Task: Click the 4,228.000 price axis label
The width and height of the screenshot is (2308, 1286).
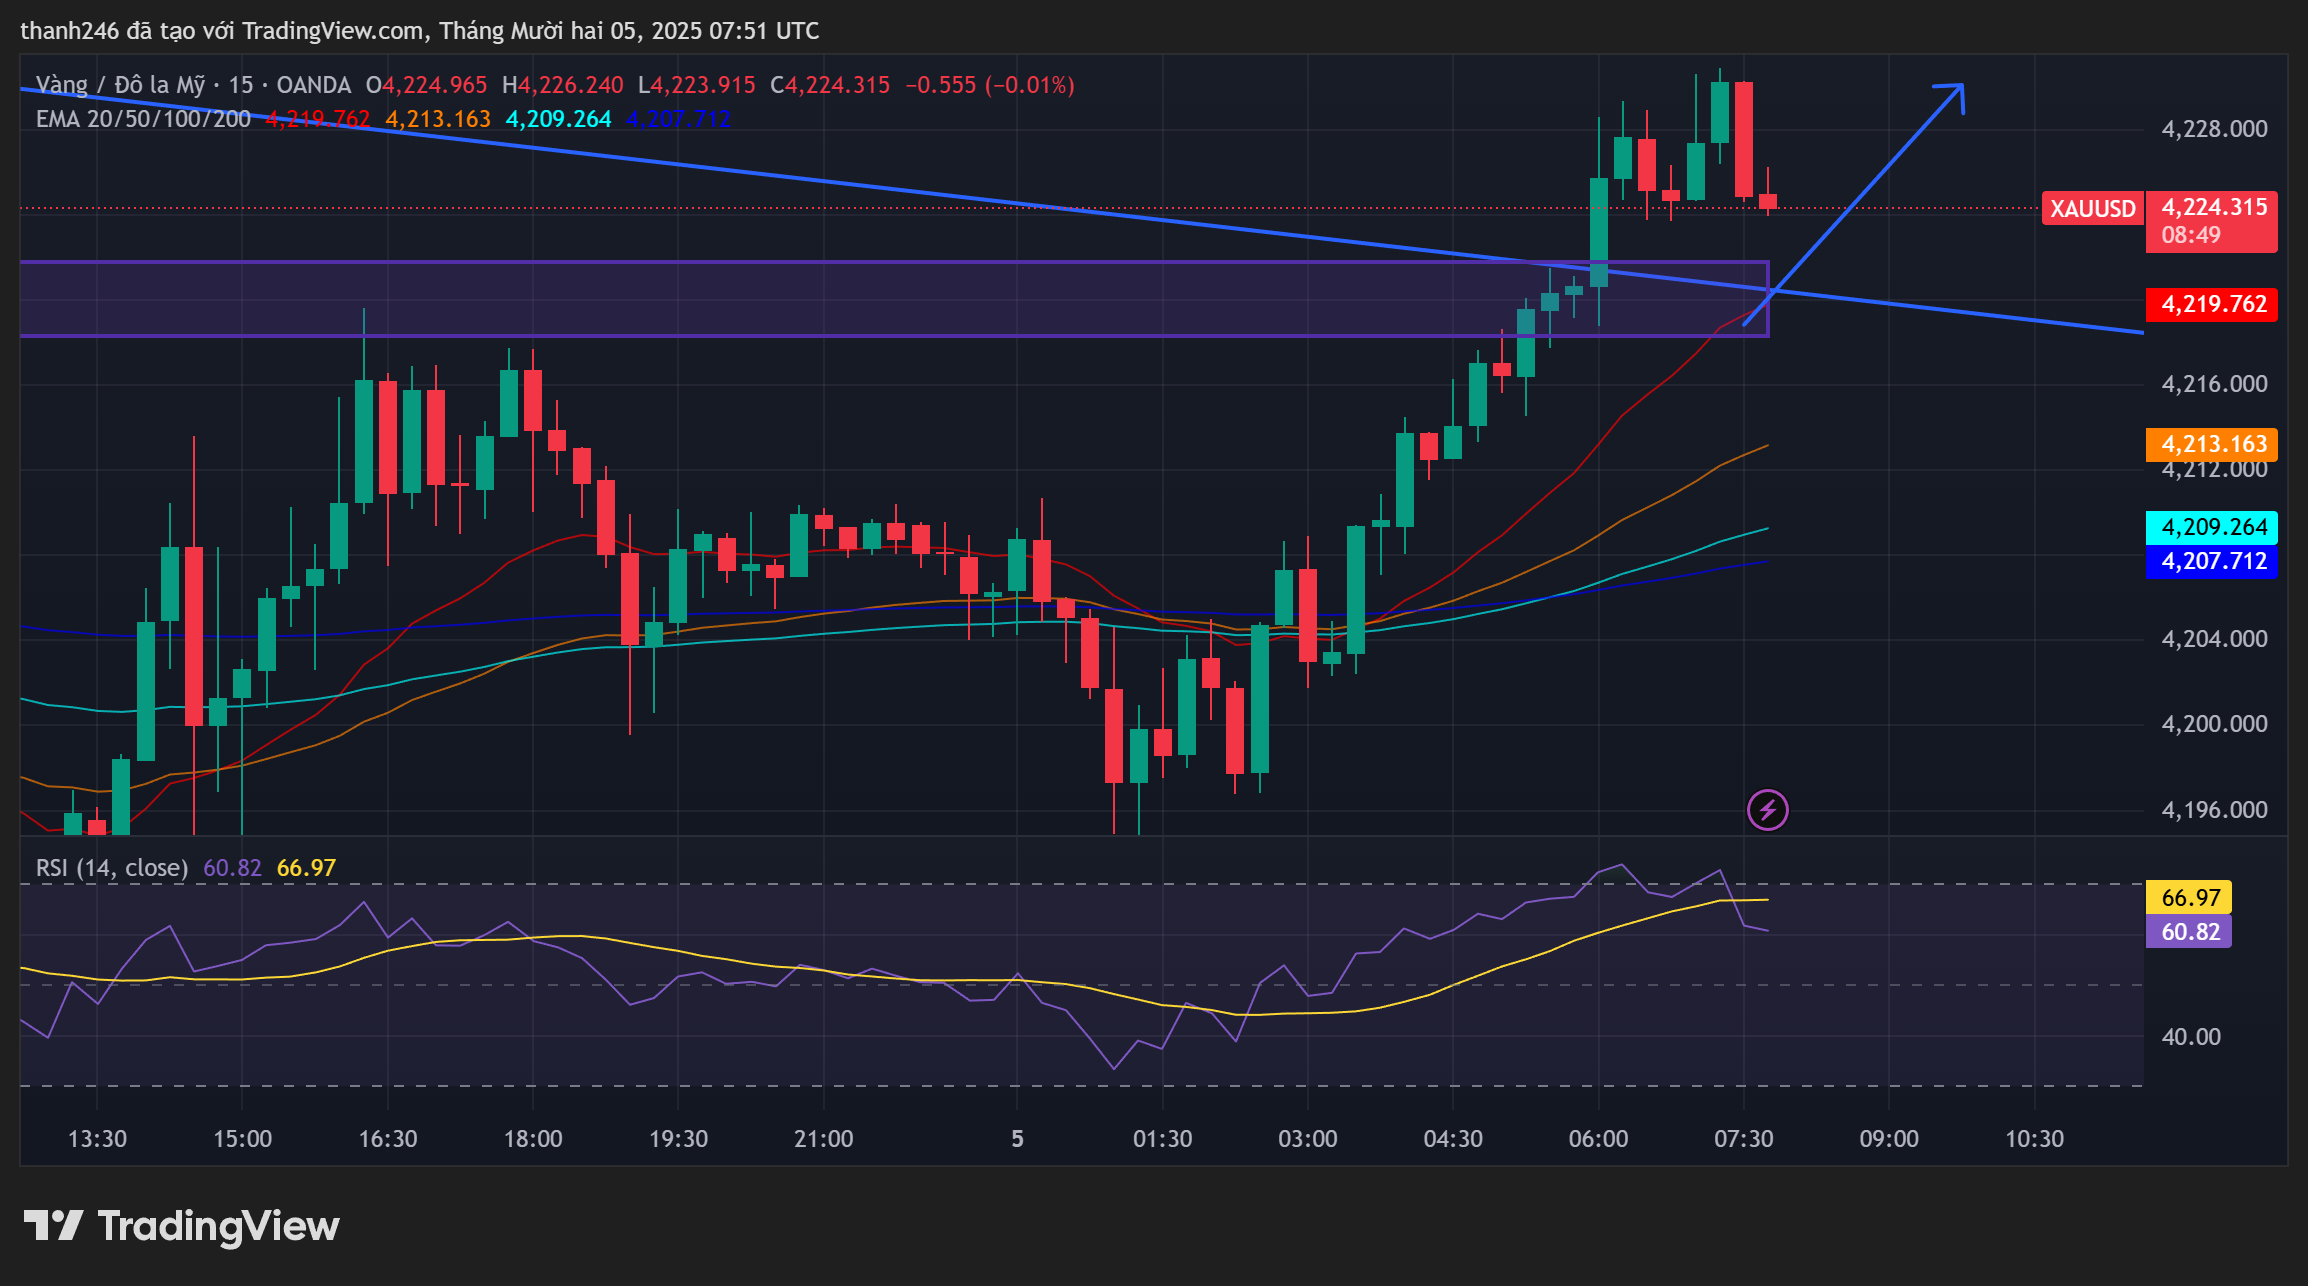Action: tap(2214, 129)
